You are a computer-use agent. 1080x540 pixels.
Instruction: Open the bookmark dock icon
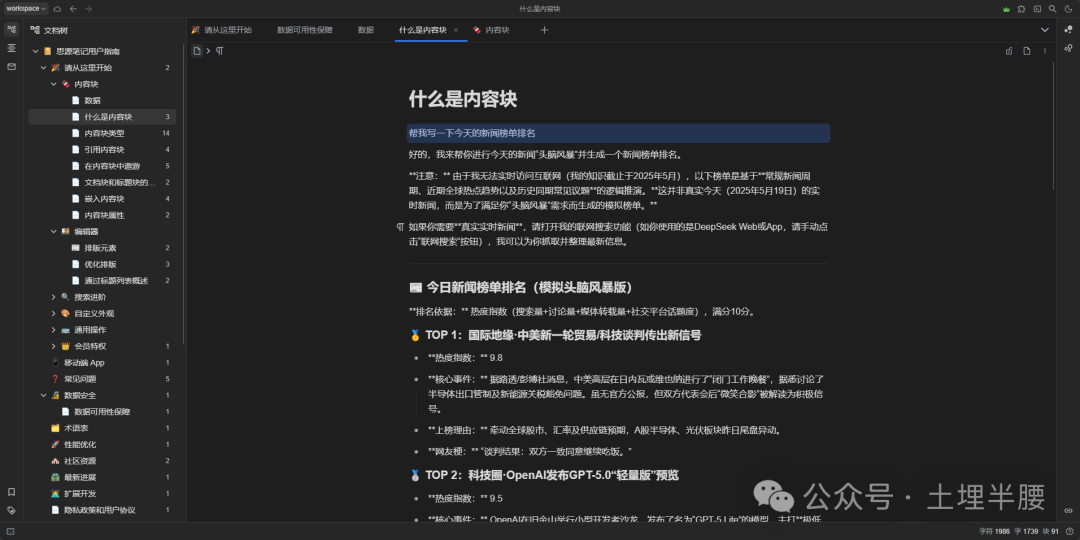coord(11,492)
